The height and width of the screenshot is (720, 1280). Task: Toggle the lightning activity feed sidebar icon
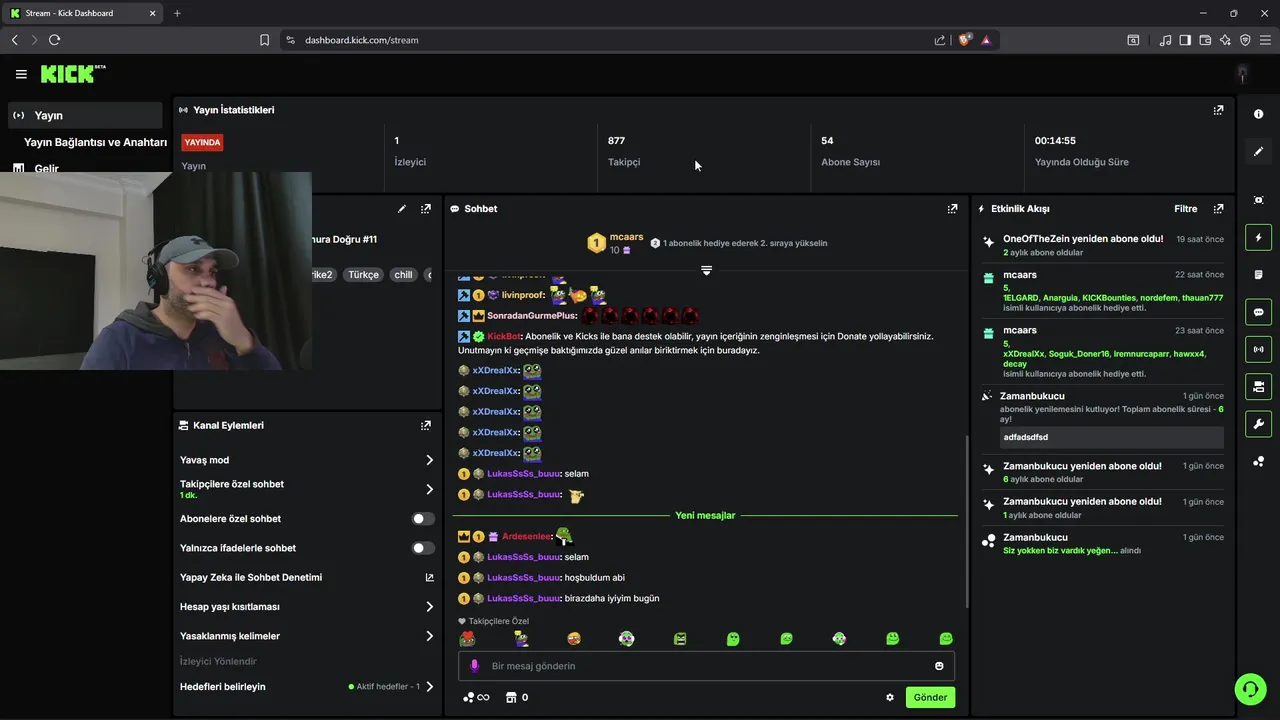pos(1258,238)
